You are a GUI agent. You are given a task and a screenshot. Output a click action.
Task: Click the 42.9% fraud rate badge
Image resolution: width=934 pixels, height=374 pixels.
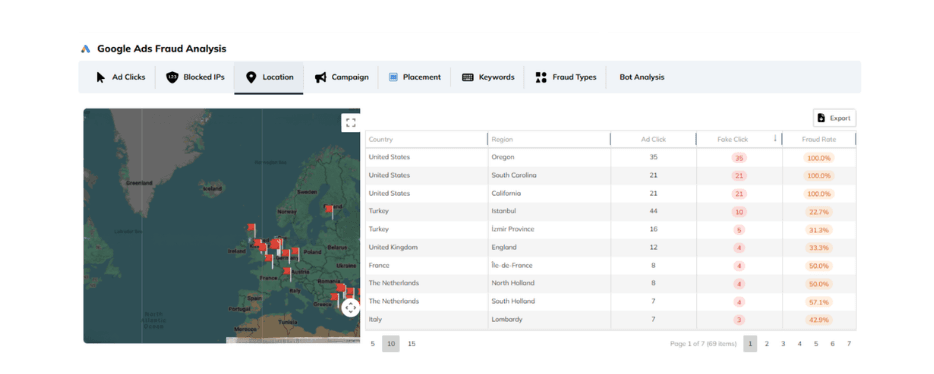point(818,319)
